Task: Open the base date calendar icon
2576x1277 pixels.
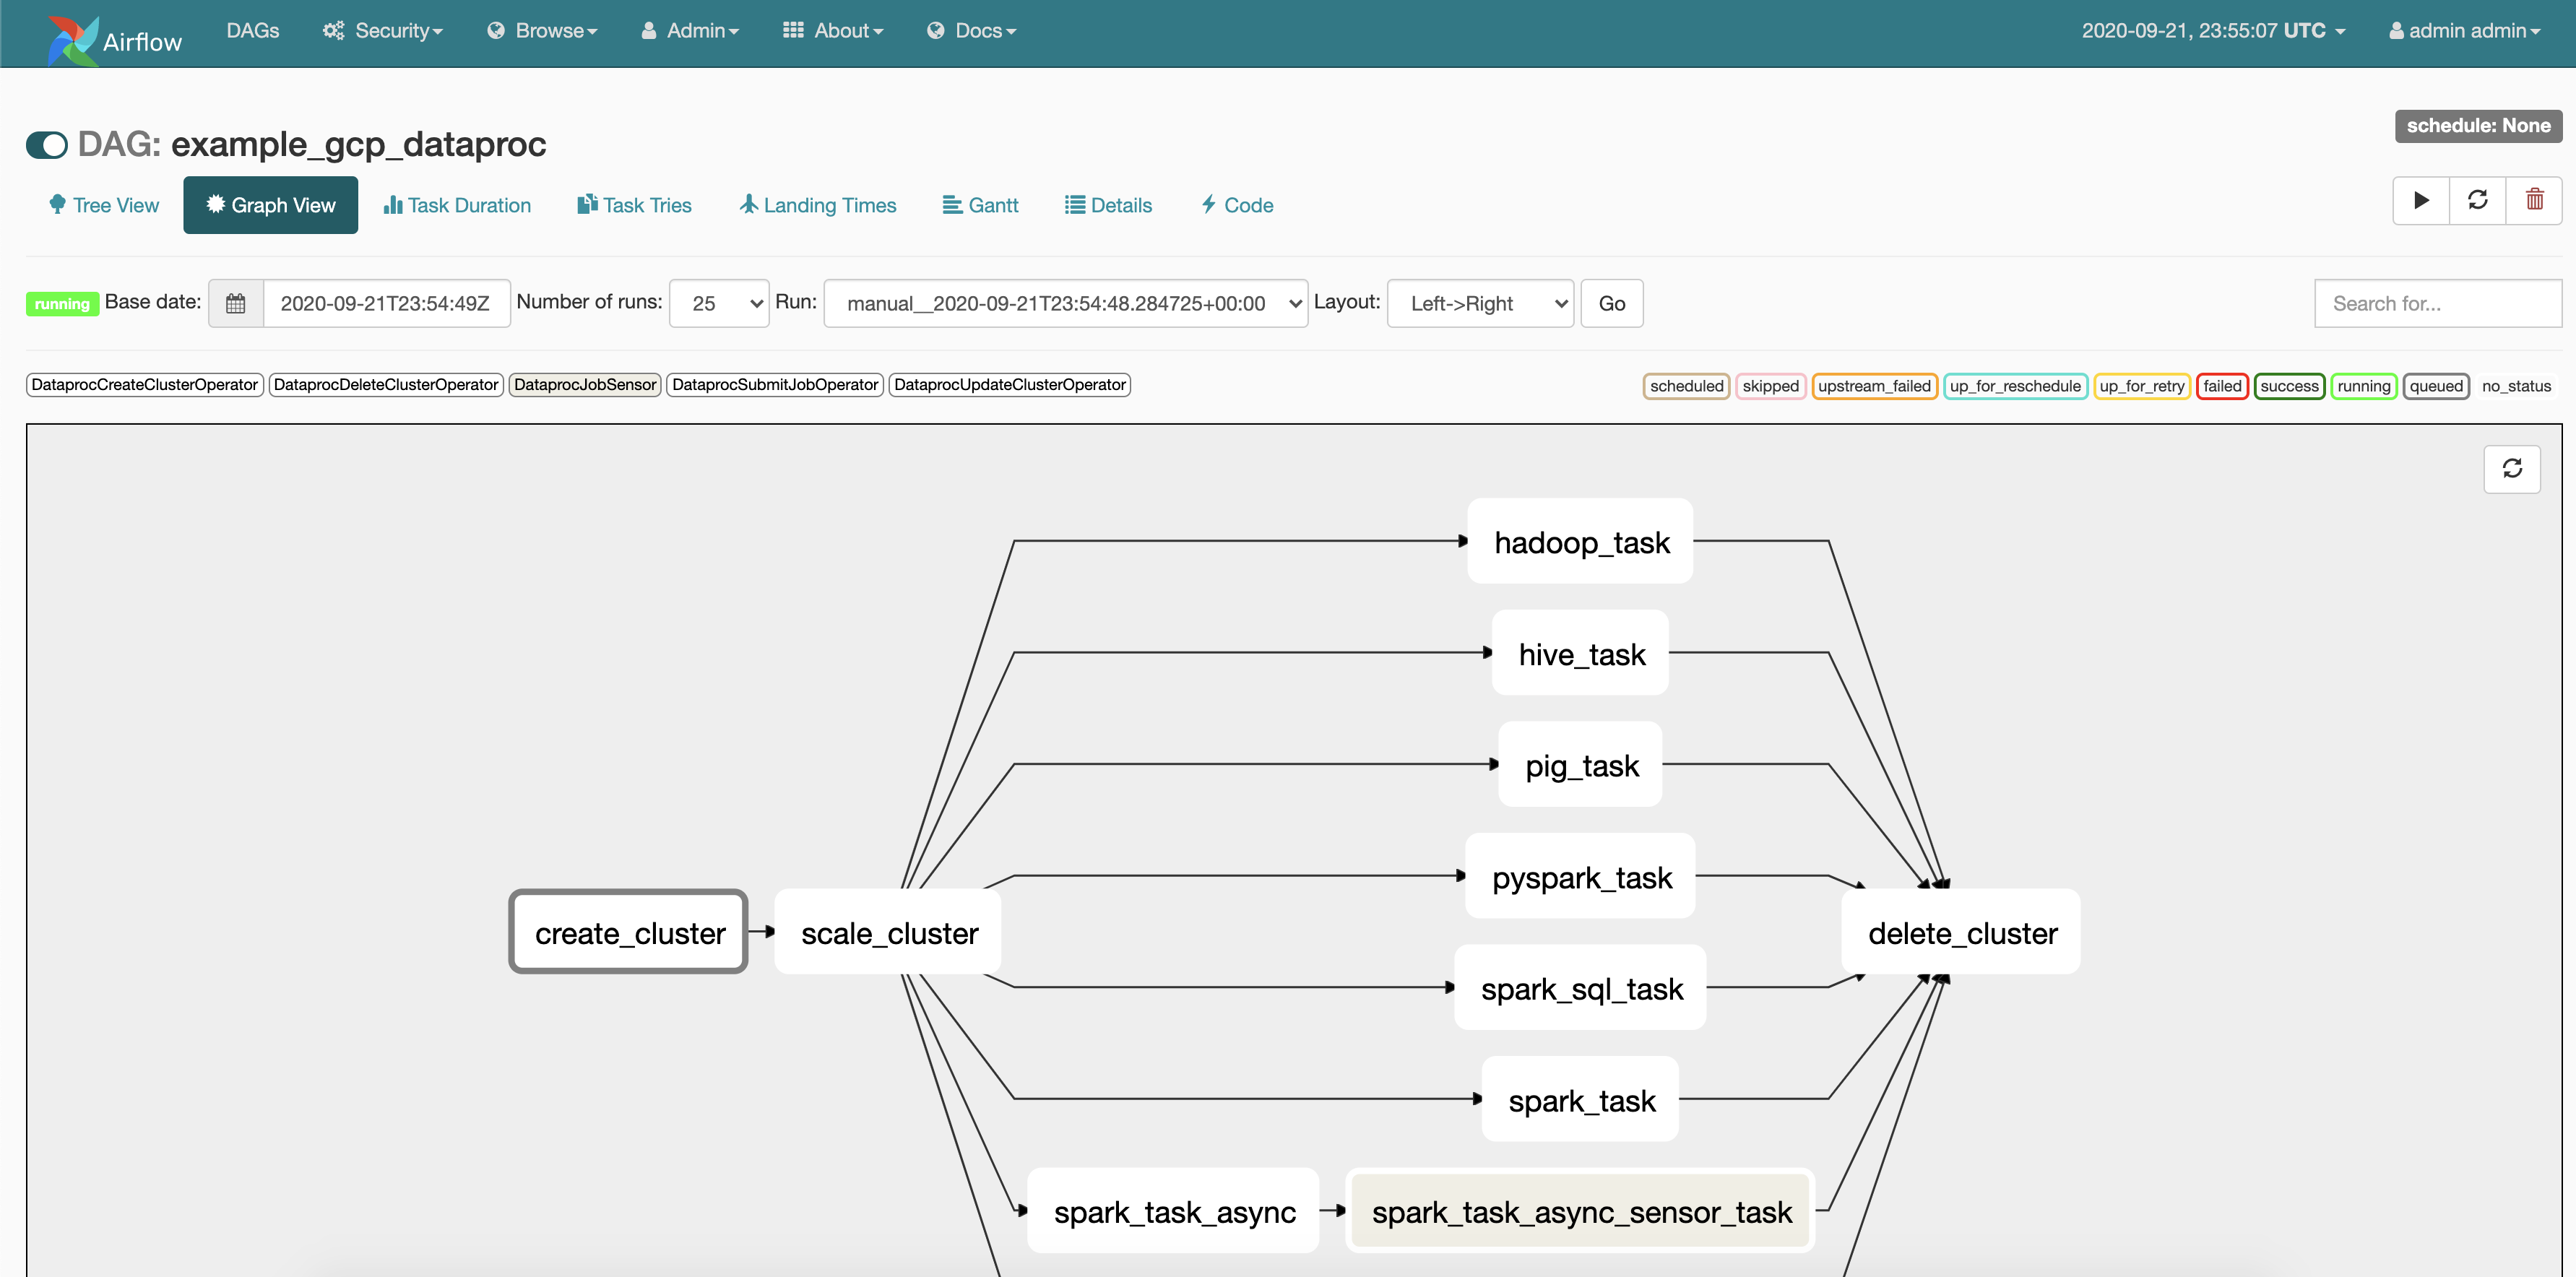Action: pos(236,304)
